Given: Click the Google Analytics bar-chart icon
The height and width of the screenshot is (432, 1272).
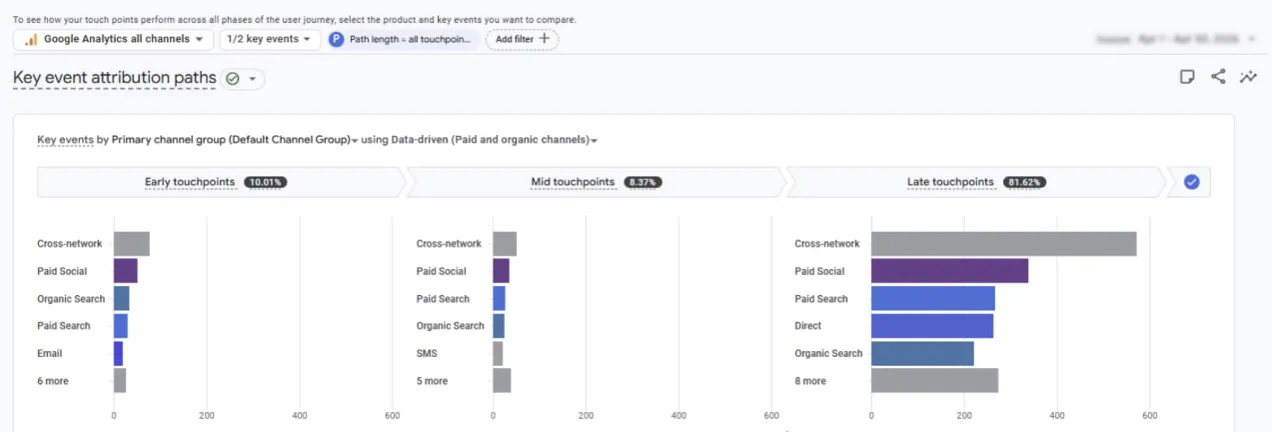Looking at the screenshot, I should pyautogui.click(x=31, y=39).
